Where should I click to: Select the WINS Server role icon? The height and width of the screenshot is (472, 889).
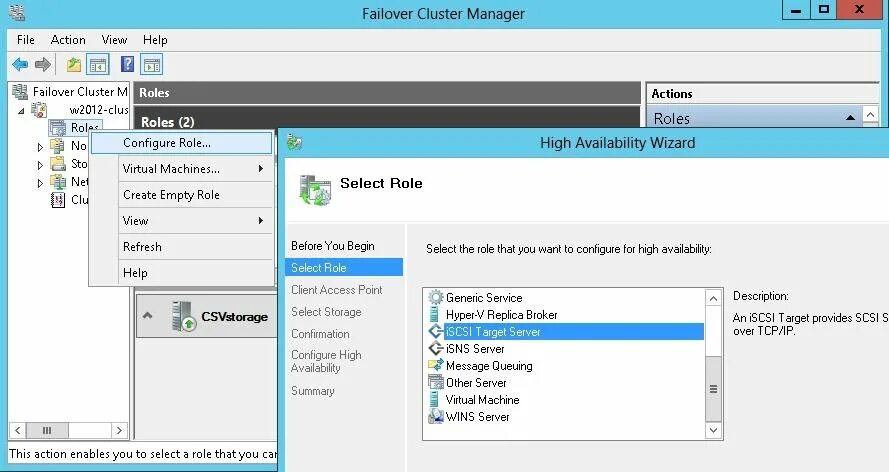click(x=435, y=416)
